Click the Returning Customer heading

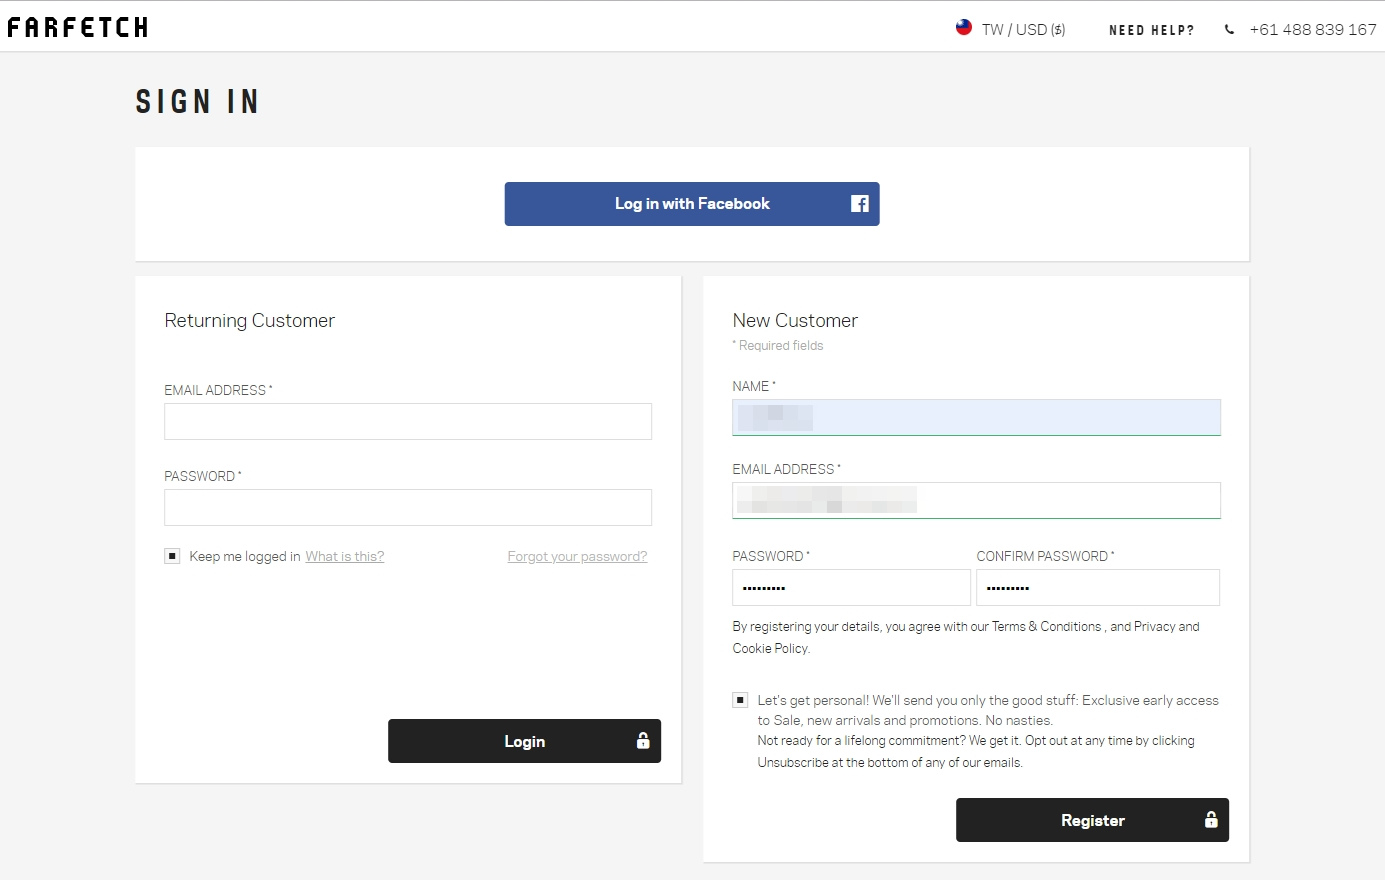tap(250, 321)
